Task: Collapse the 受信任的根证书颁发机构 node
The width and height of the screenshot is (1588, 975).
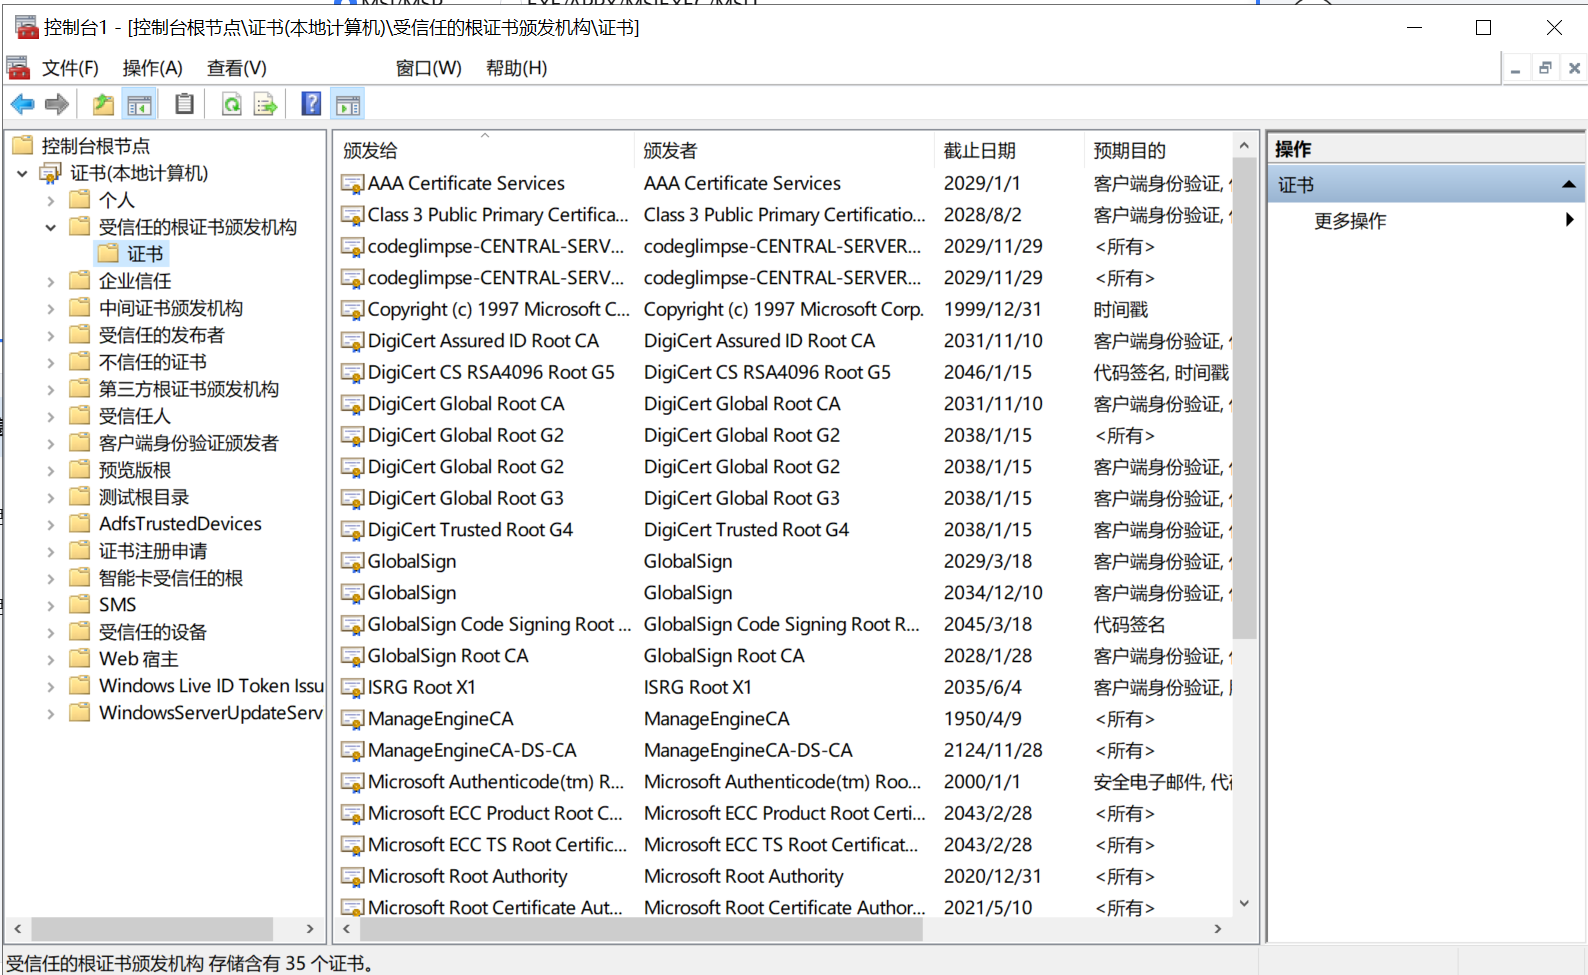Action: 51,228
